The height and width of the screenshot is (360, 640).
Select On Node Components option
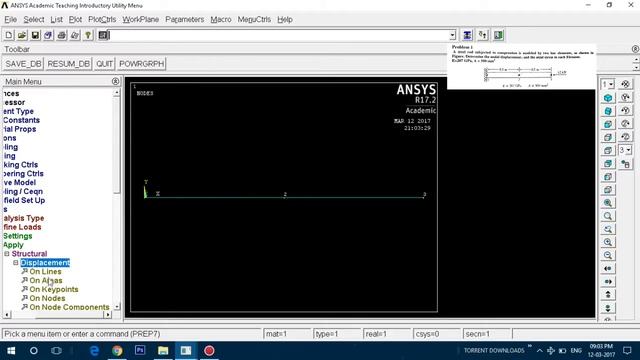click(x=69, y=307)
